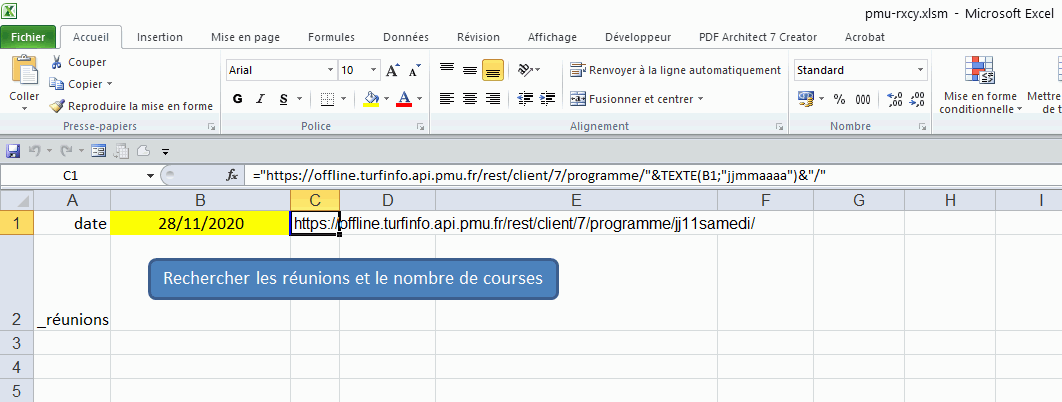Open the Name Box dropdown arrow
The height and width of the screenshot is (402, 1062).
pyautogui.click(x=150, y=176)
